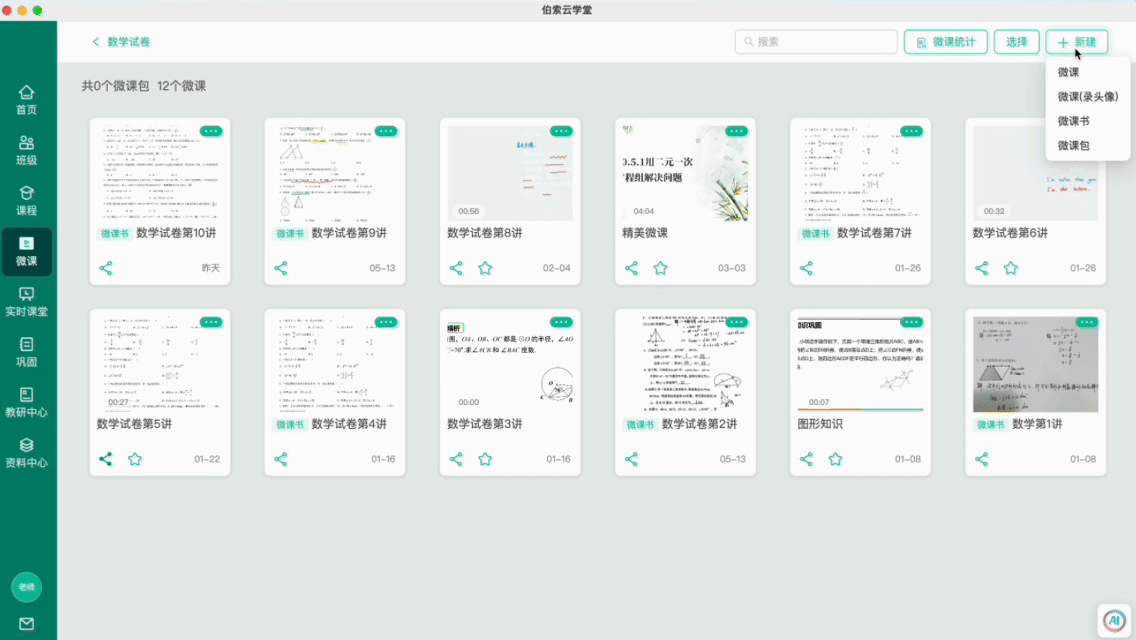
Task: Open more options on 数学第1讲
Action: coord(1087,322)
